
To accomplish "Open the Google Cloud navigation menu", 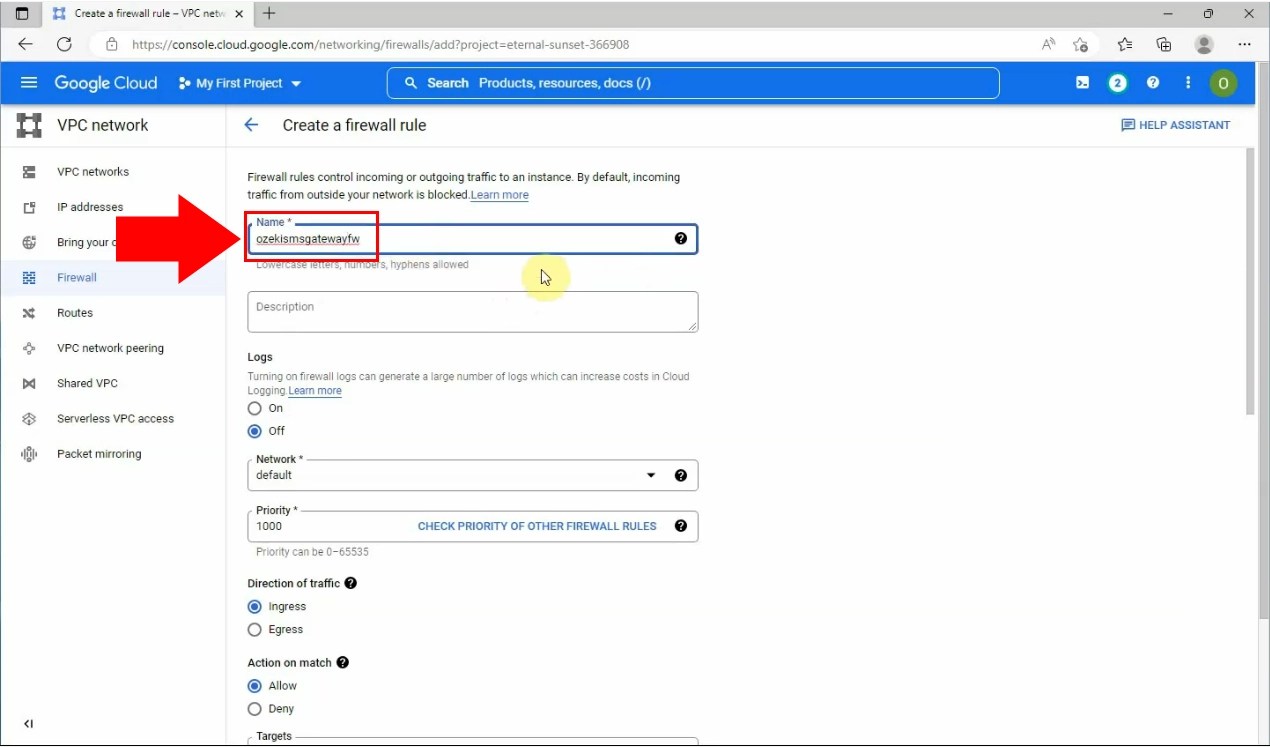I will tap(28, 83).
